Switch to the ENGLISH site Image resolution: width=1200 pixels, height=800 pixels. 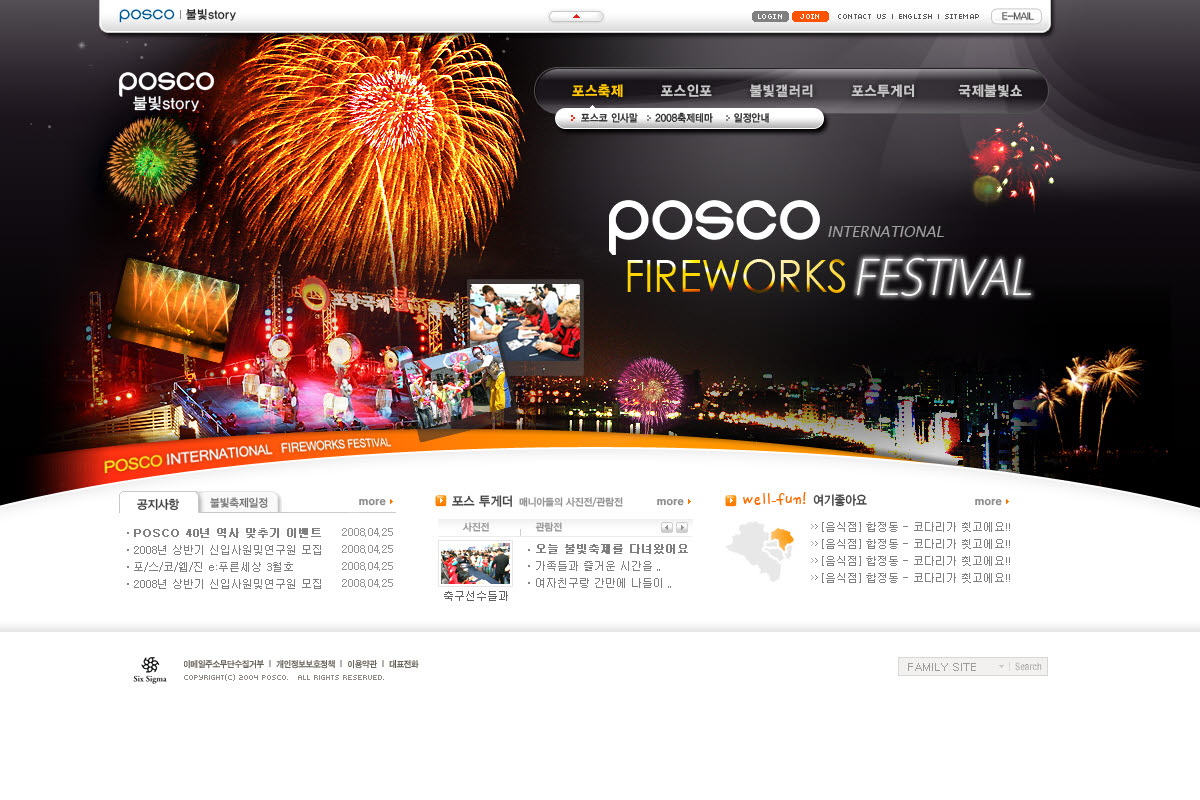915,16
